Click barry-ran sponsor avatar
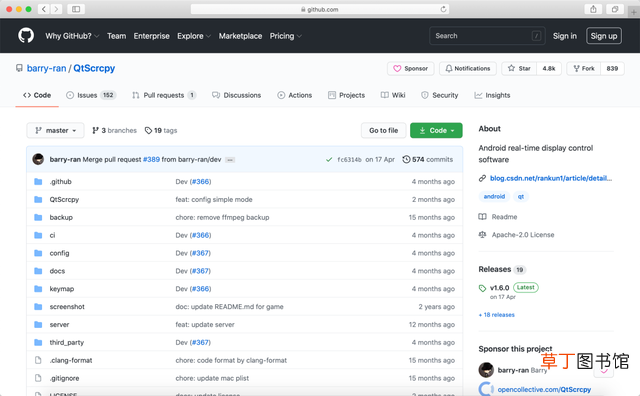 pos(486,370)
